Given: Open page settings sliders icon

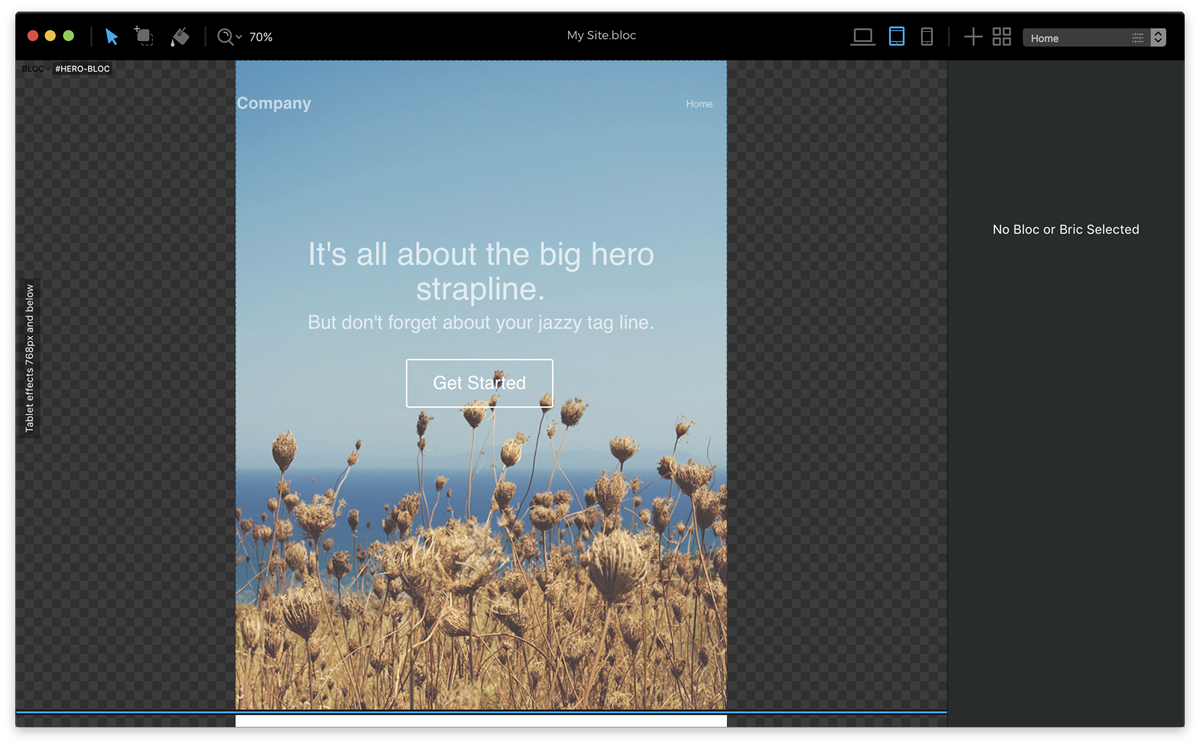Looking at the screenshot, I should pyautogui.click(x=1138, y=38).
